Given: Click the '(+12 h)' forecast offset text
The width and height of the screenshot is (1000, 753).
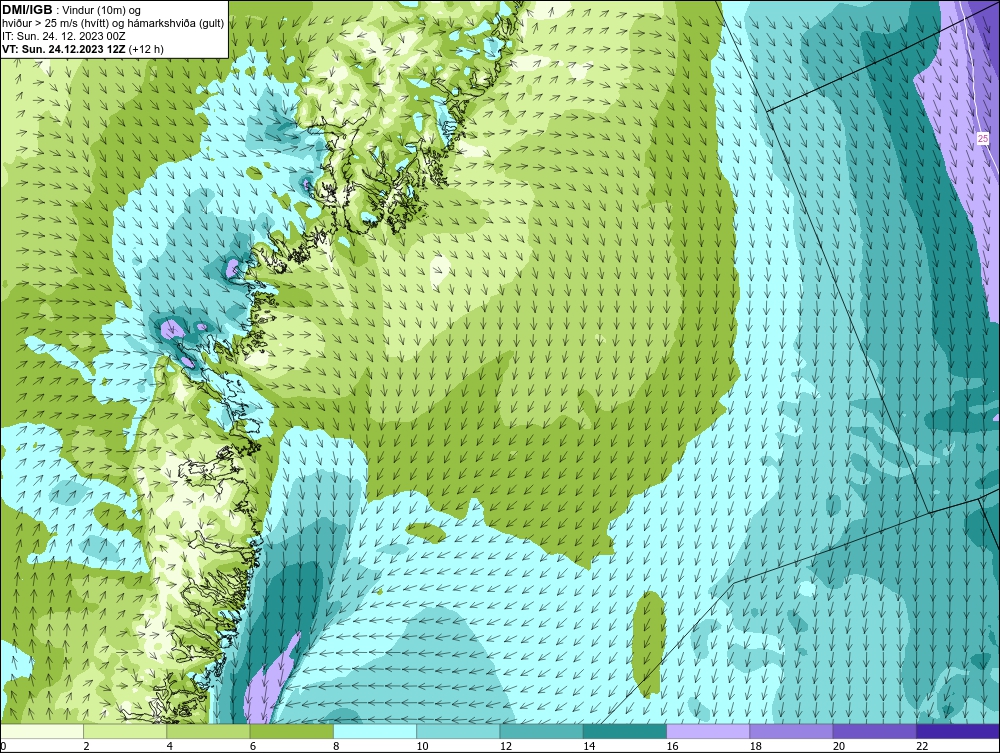Looking at the screenshot, I should [x=146, y=49].
